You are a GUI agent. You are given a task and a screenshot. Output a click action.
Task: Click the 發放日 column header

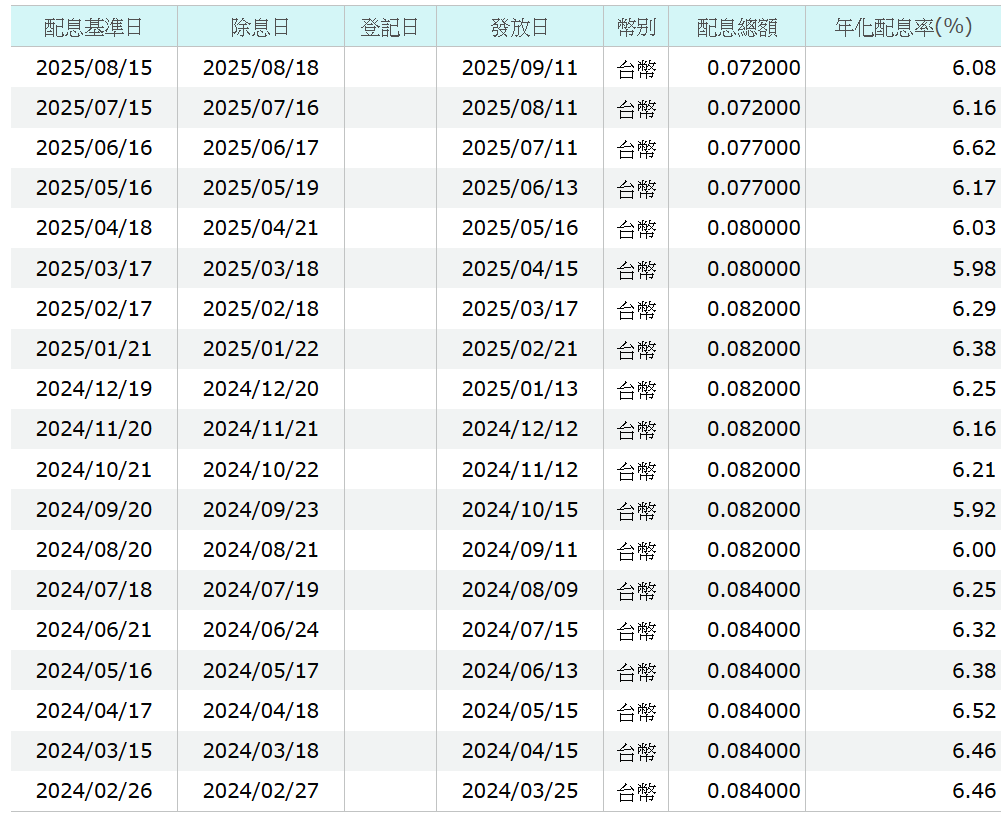pos(519,27)
